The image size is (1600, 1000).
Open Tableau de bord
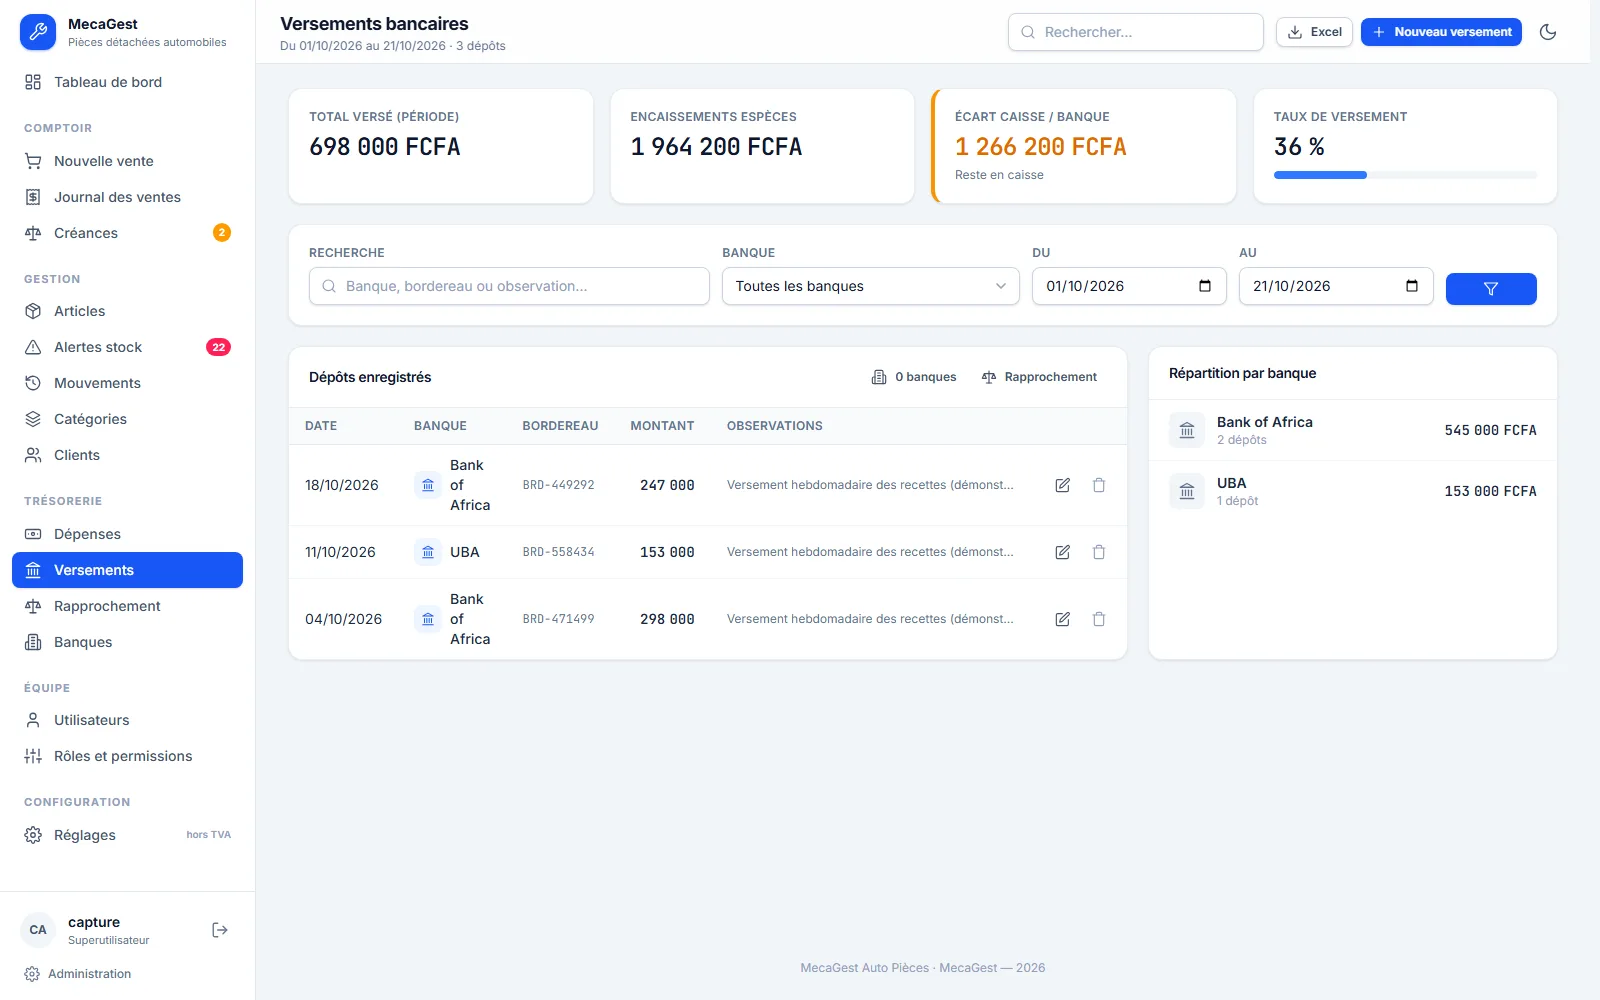[128, 82]
